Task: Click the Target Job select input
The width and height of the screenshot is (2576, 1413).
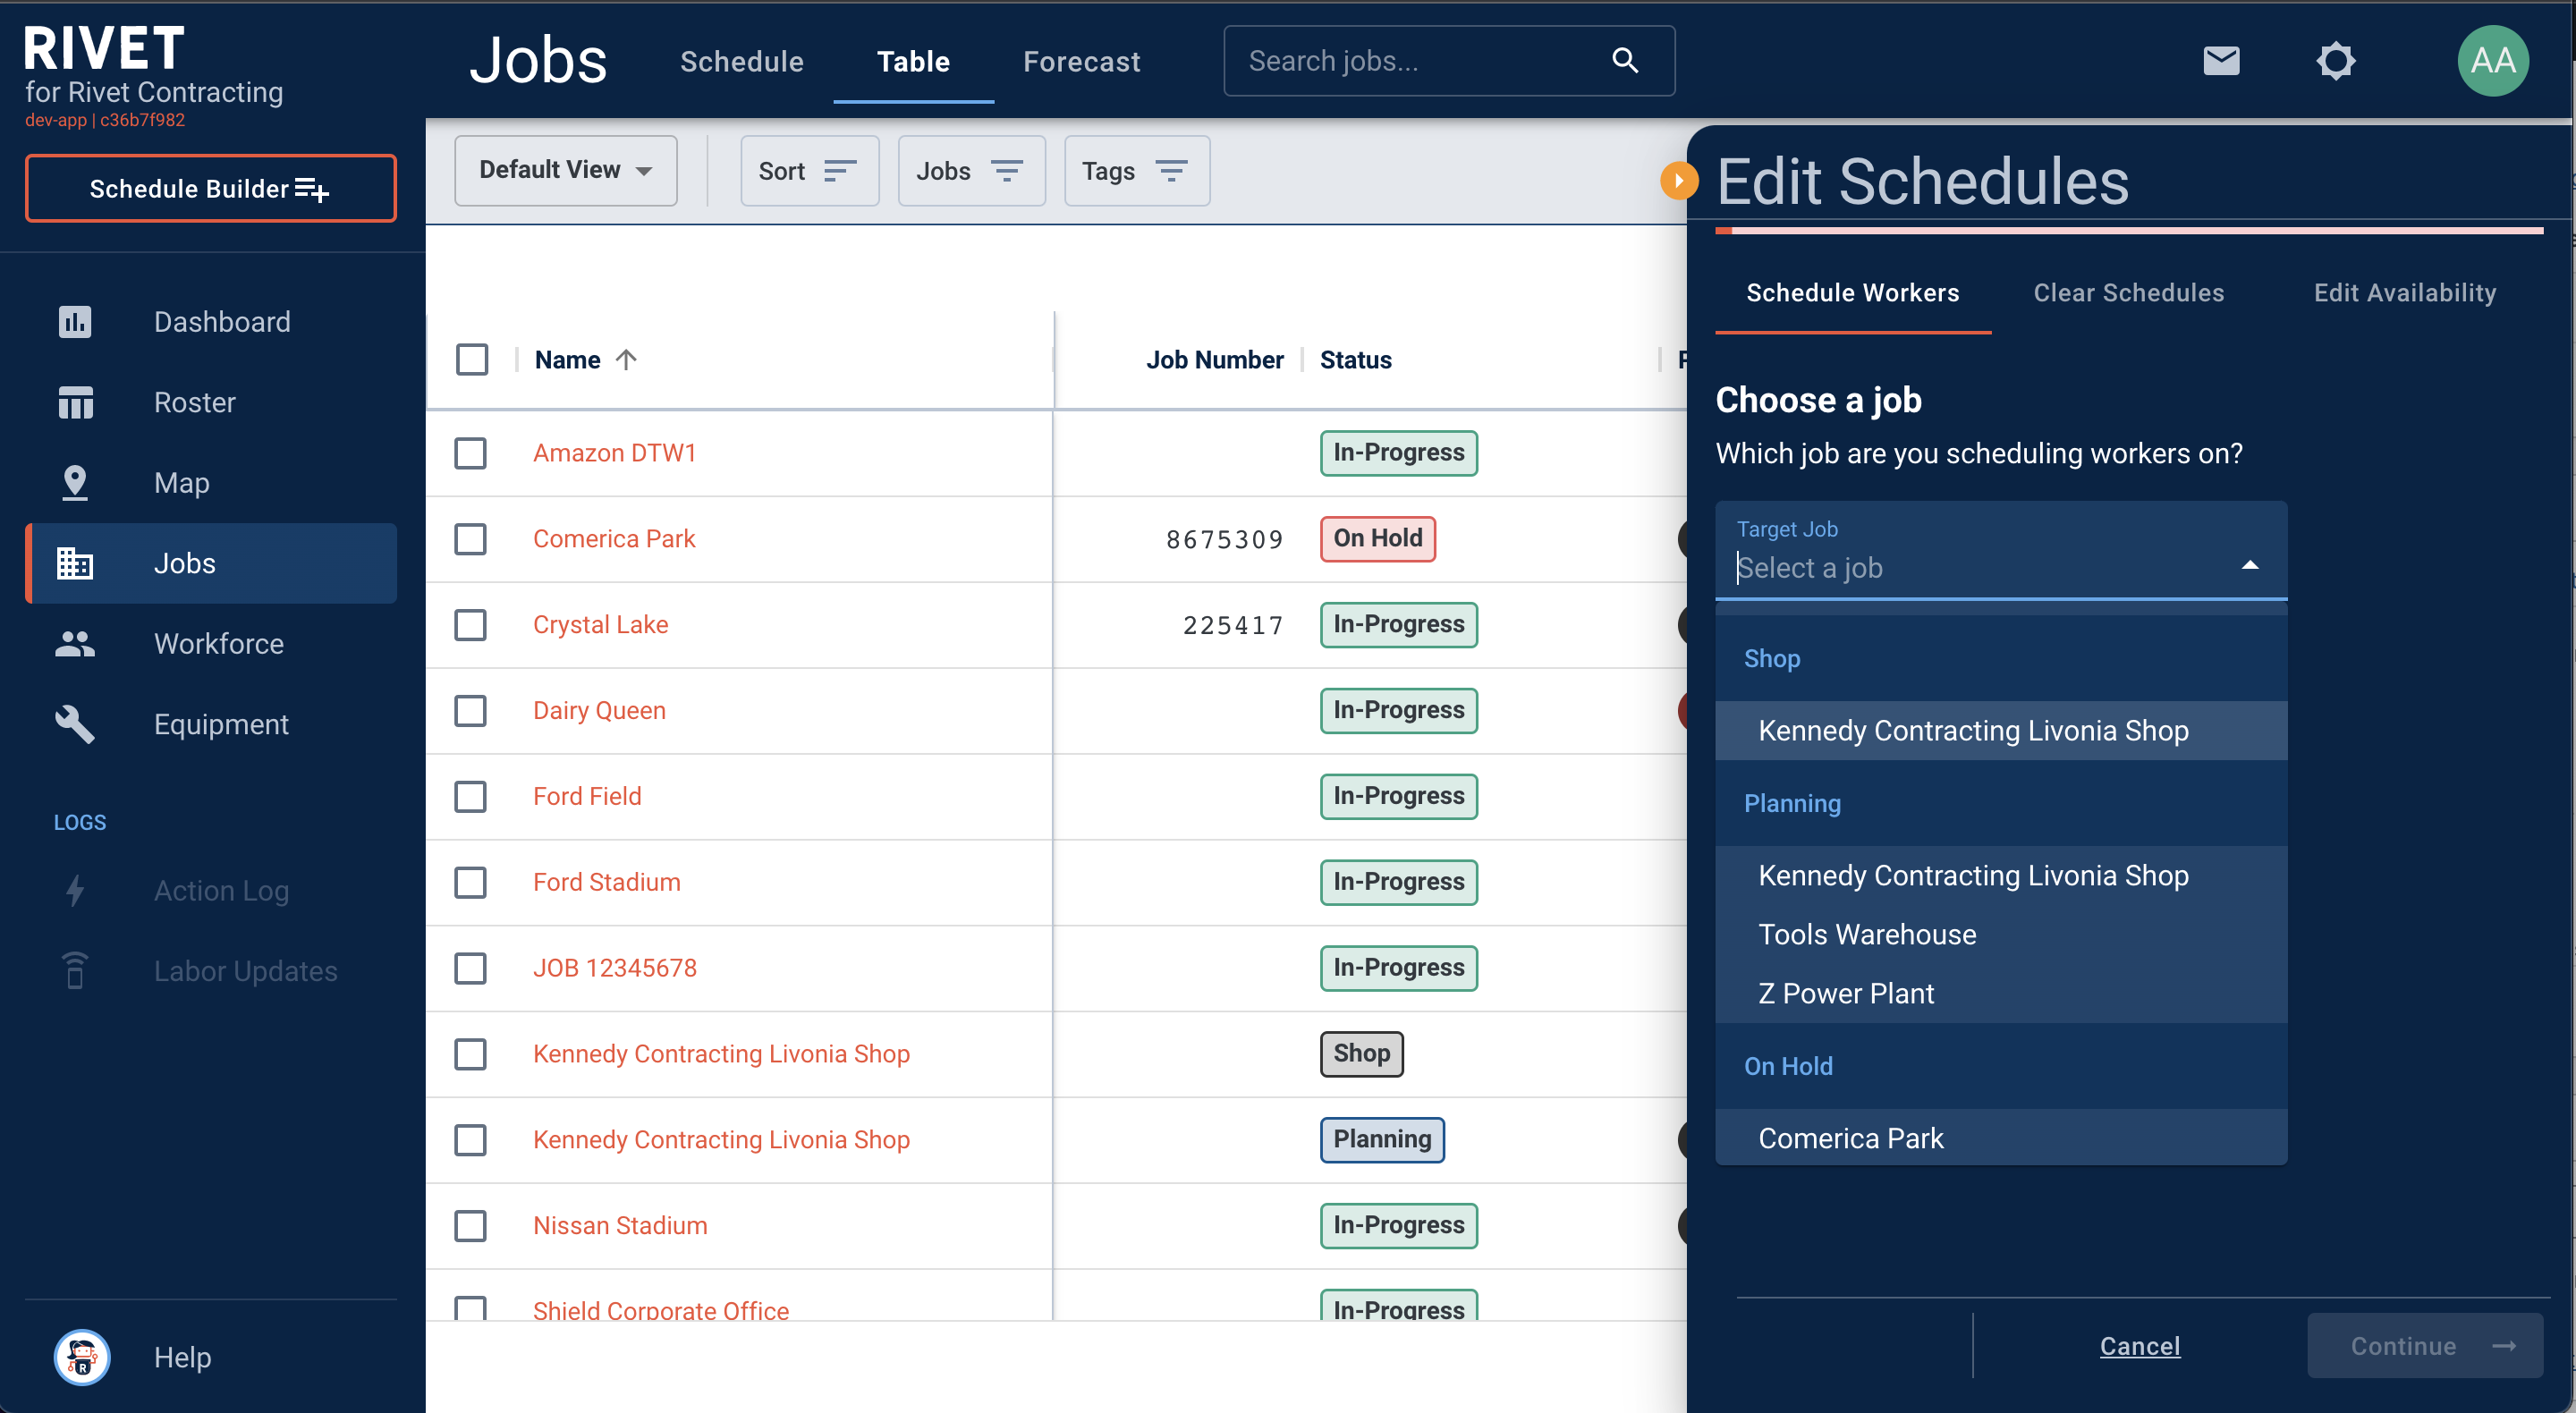Action: (x=2001, y=551)
